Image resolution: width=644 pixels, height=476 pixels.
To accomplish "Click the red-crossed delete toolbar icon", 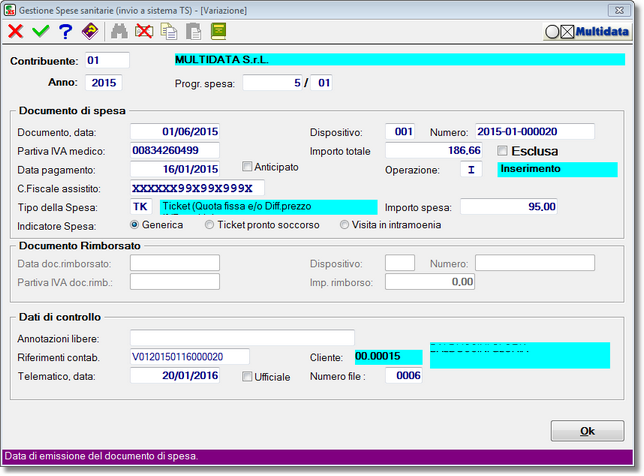I will (x=144, y=32).
